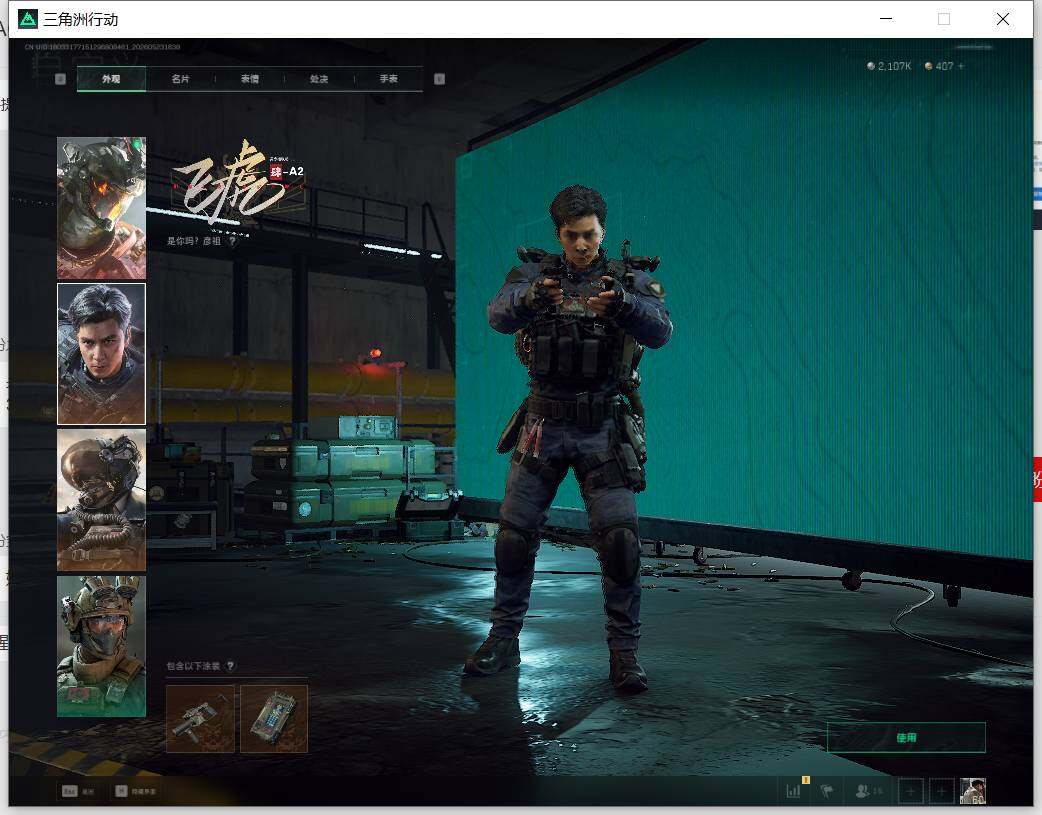Select the dark-haired man portrait skin thumbnail

coord(101,354)
